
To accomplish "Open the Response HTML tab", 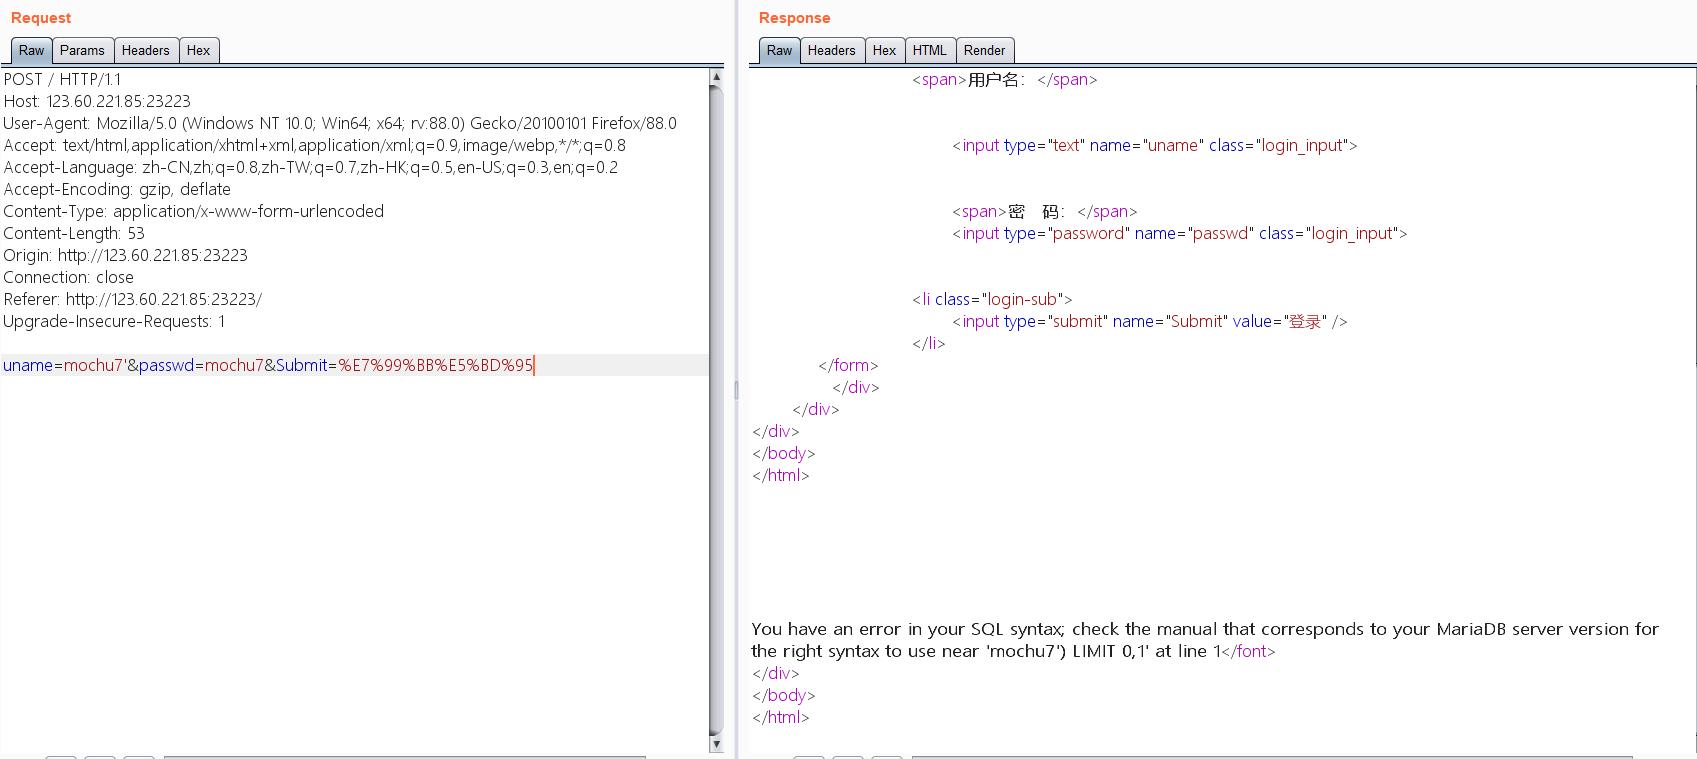I will 930,50.
